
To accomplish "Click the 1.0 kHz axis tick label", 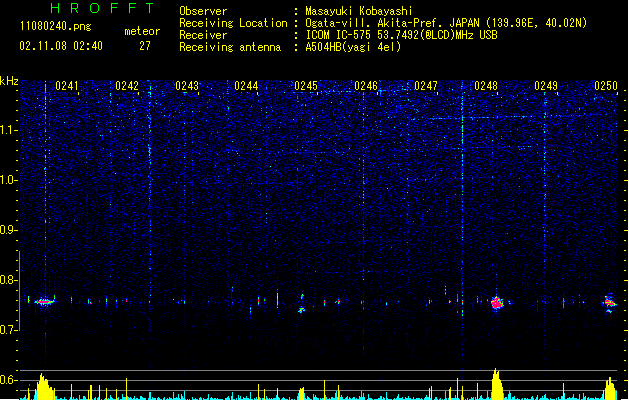I will (9, 180).
